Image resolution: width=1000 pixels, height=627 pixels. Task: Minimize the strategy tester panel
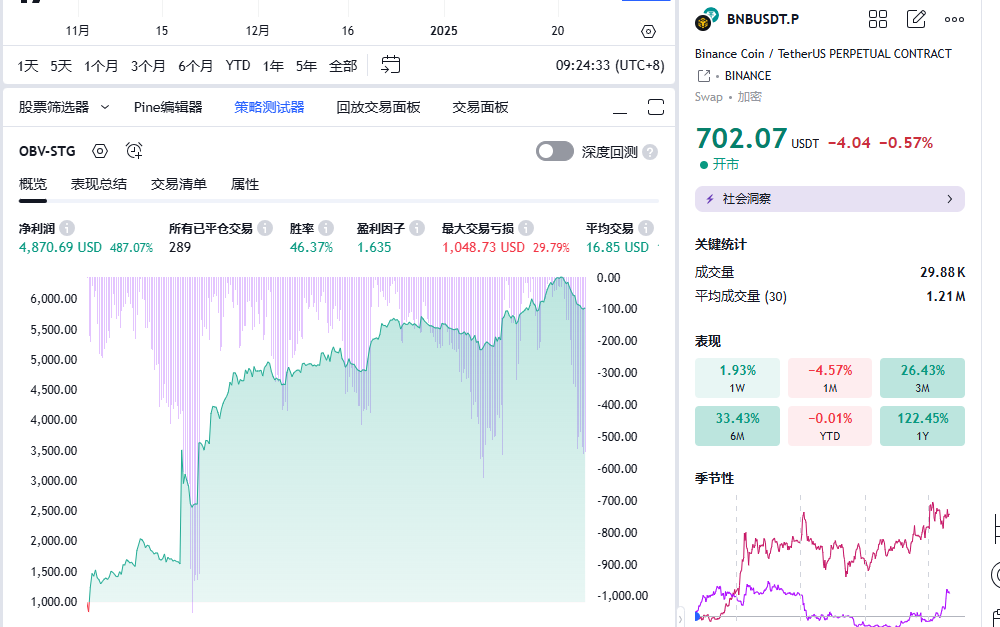(x=620, y=108)
